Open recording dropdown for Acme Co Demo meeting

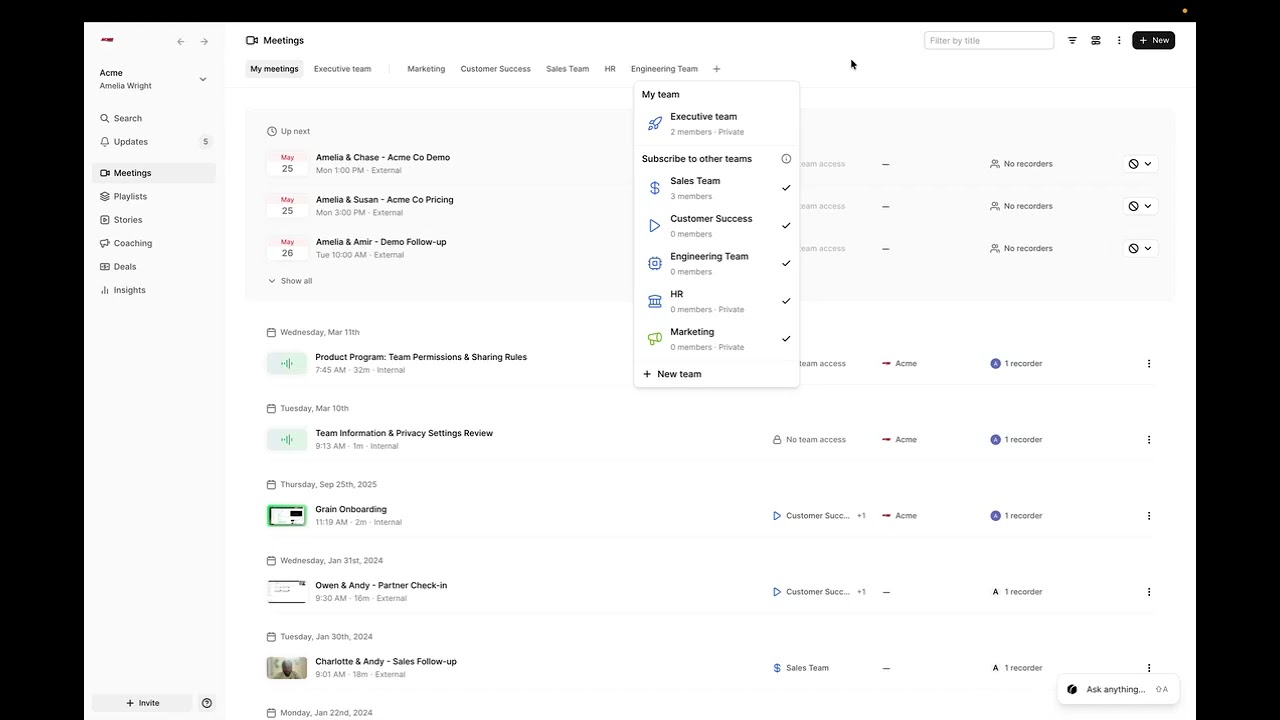(1140, 164)
